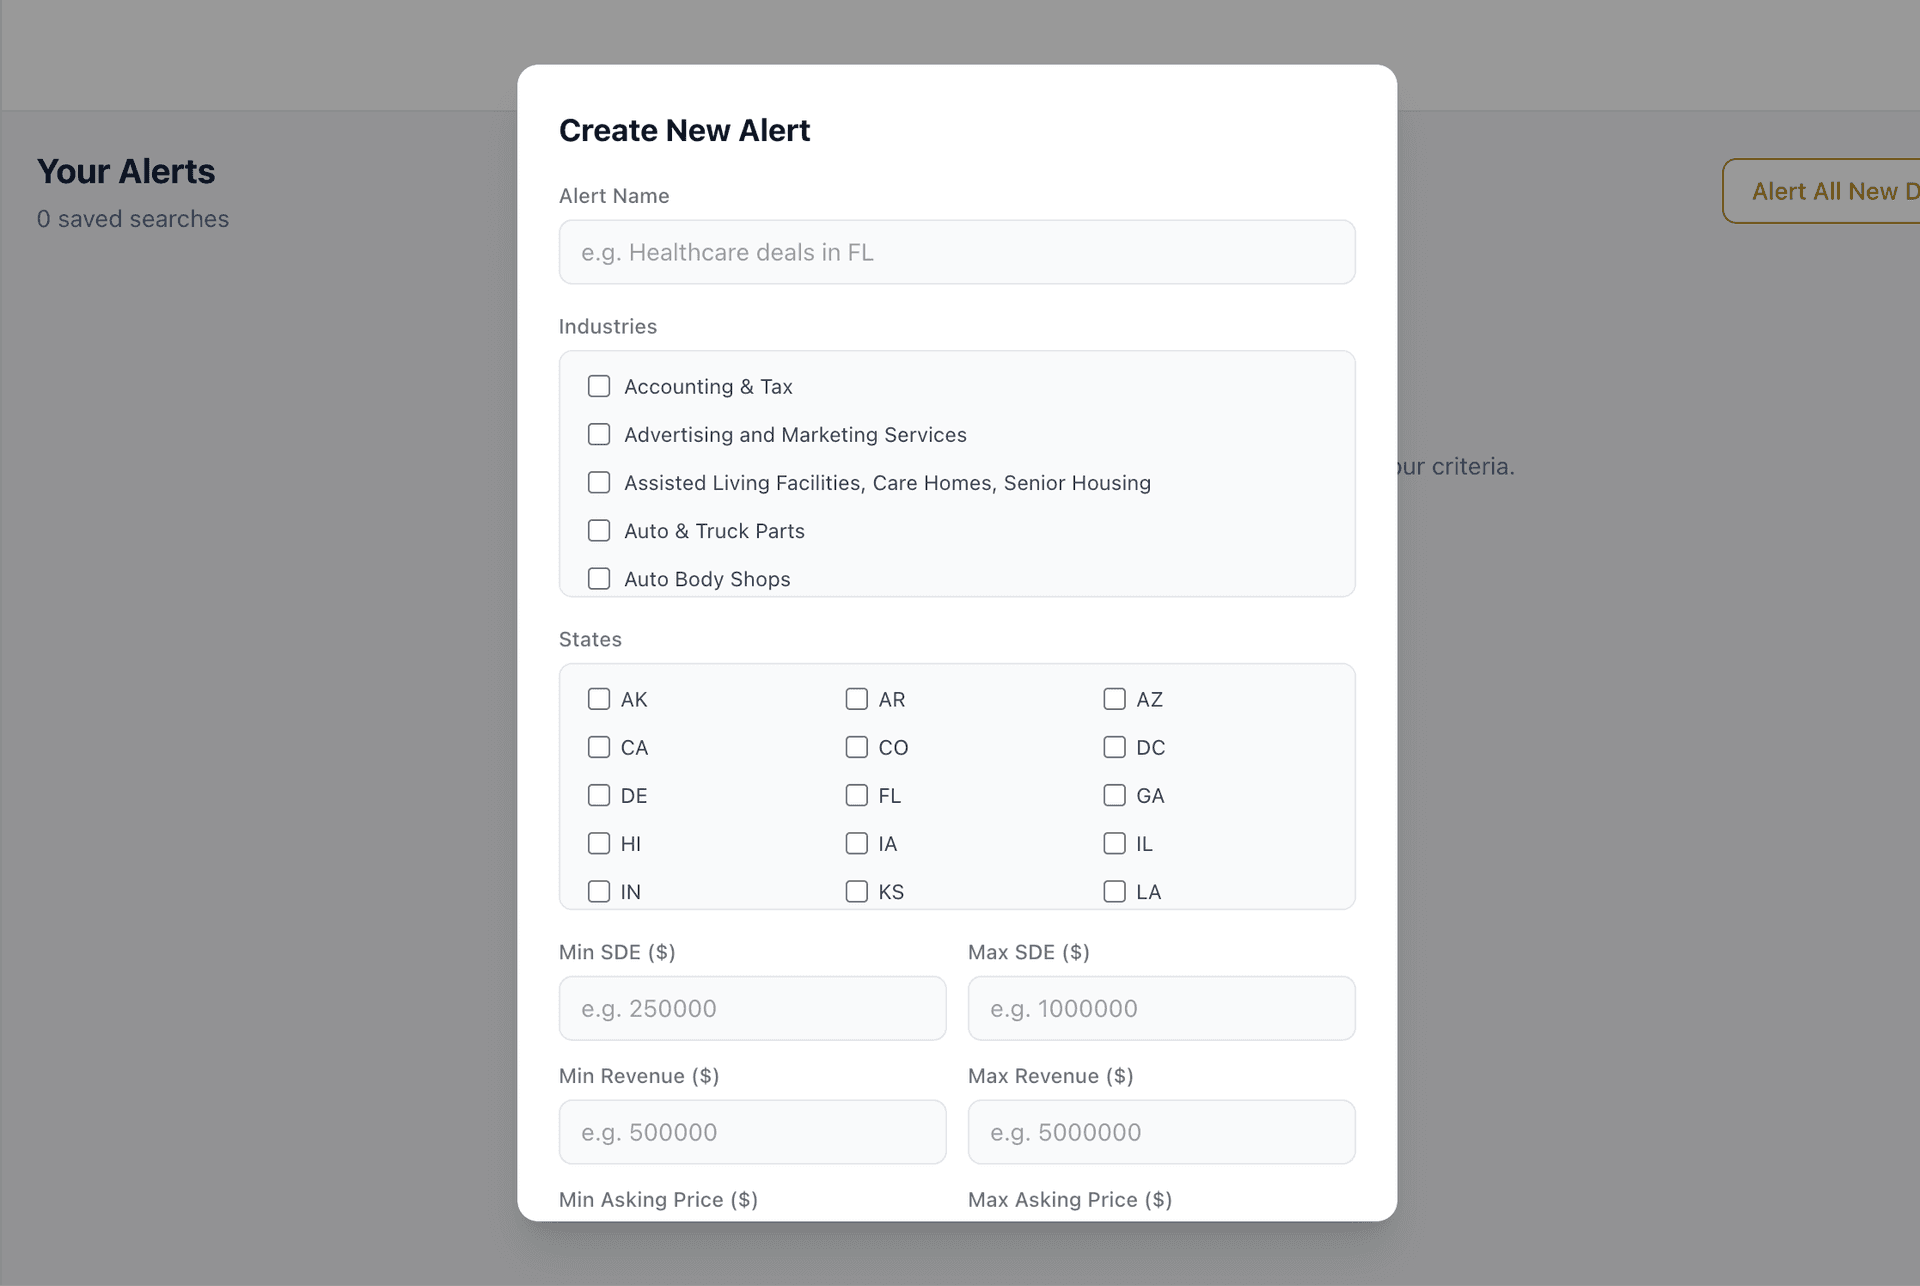Select the KS state checkbox

856,891
